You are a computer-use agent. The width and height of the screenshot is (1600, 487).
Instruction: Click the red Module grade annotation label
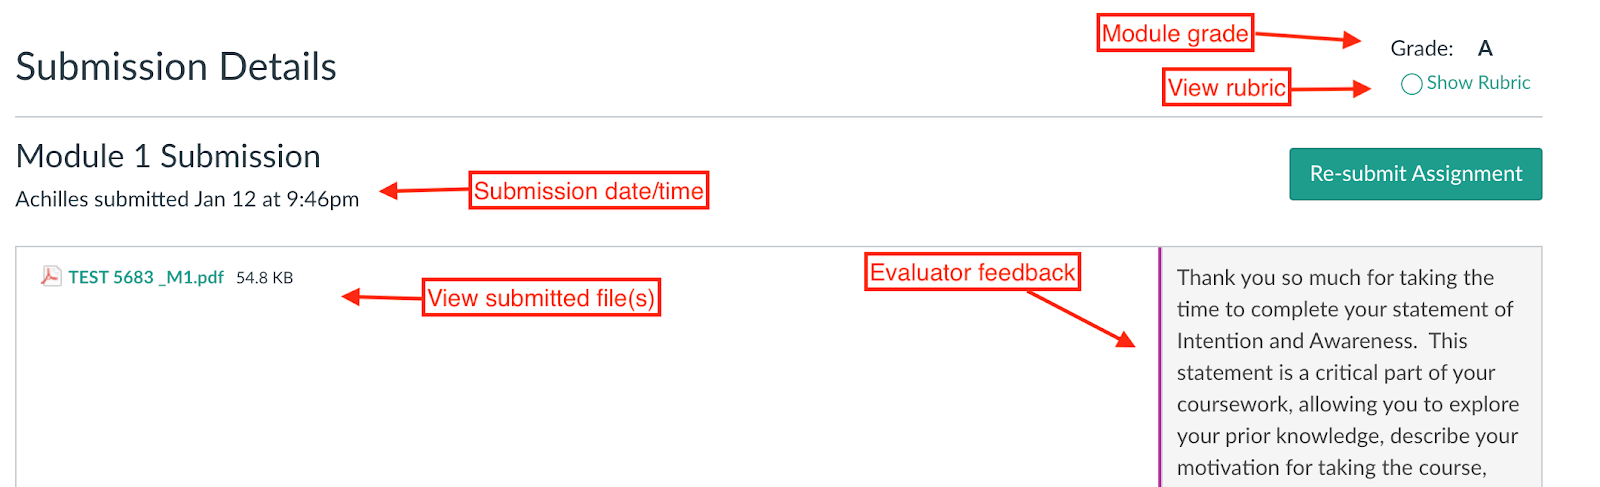pyautogui.click(x=1175, y=34)
